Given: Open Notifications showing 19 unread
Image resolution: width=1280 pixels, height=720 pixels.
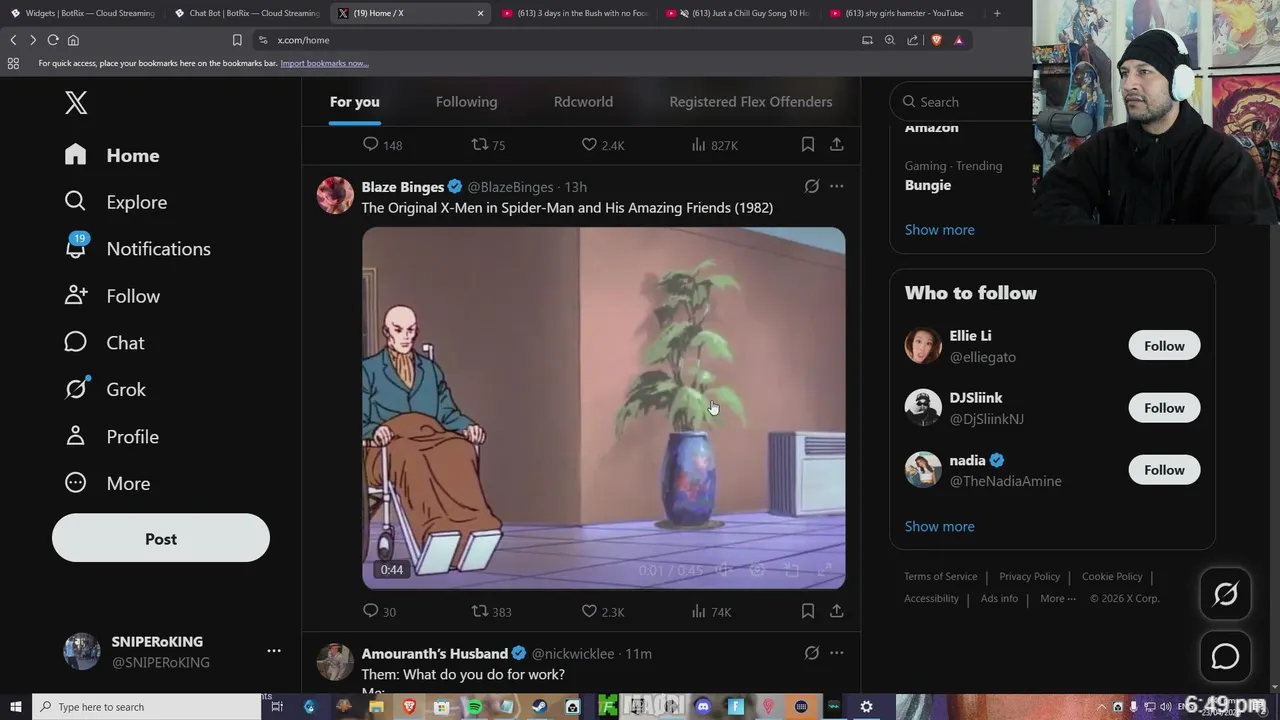Looking at the screenshot, I should pyautogui.click(x=137, y=249).
